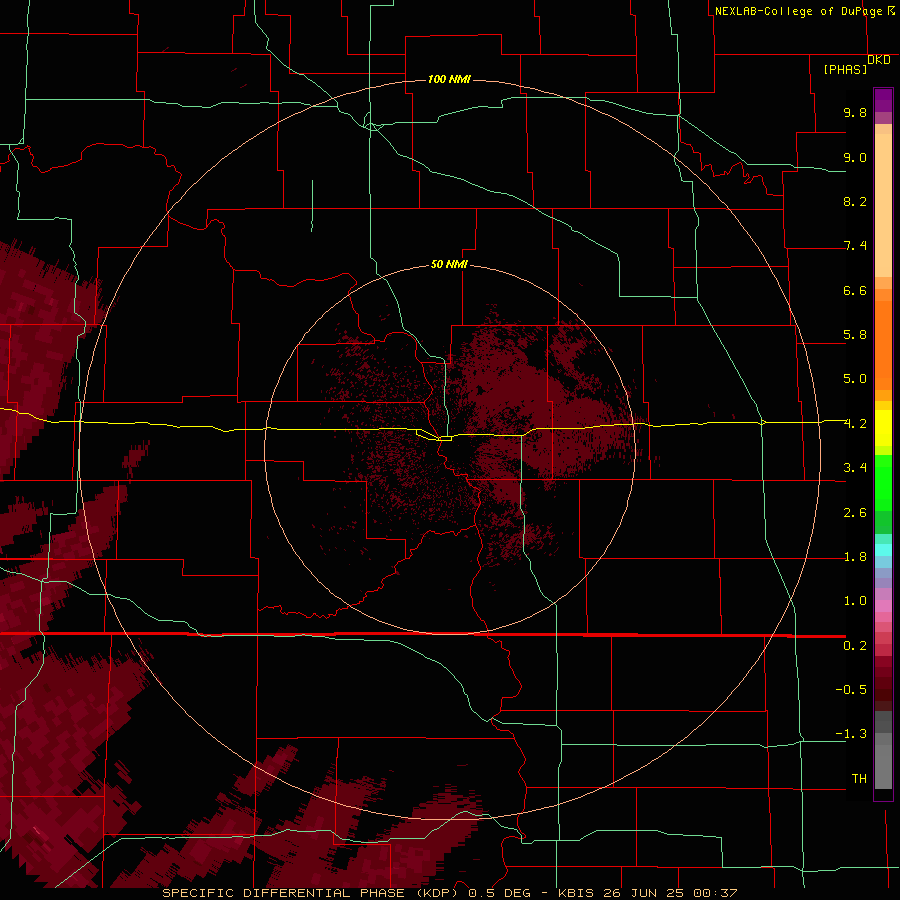
Task: Click the Specific Differential Phase KBIS caption
Action: (x=449, y=893)
